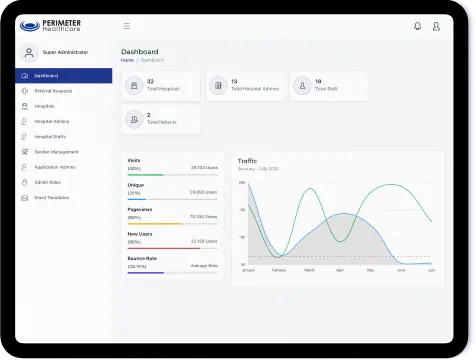Click the New Users label
The width and height of the screenshot is (476, 360).
click(140, 234)
